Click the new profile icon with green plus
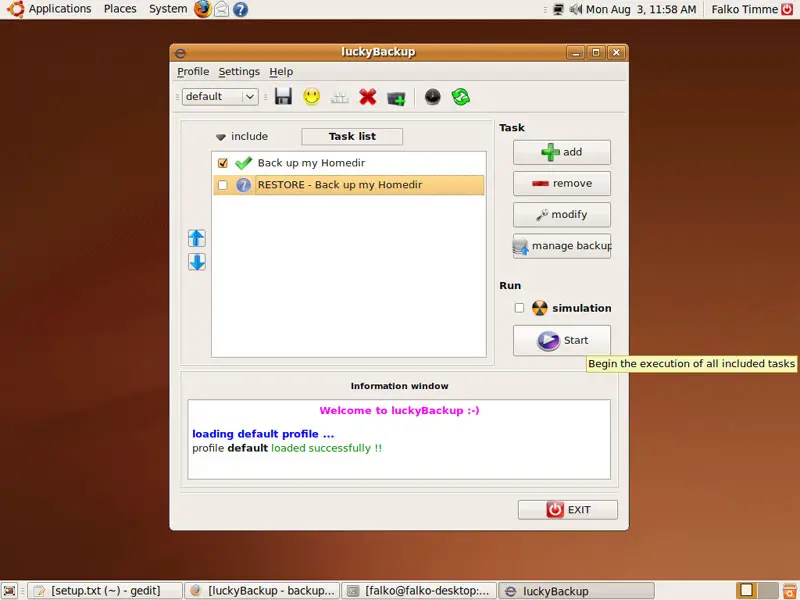Screen dimensions: 800x600 396,97
